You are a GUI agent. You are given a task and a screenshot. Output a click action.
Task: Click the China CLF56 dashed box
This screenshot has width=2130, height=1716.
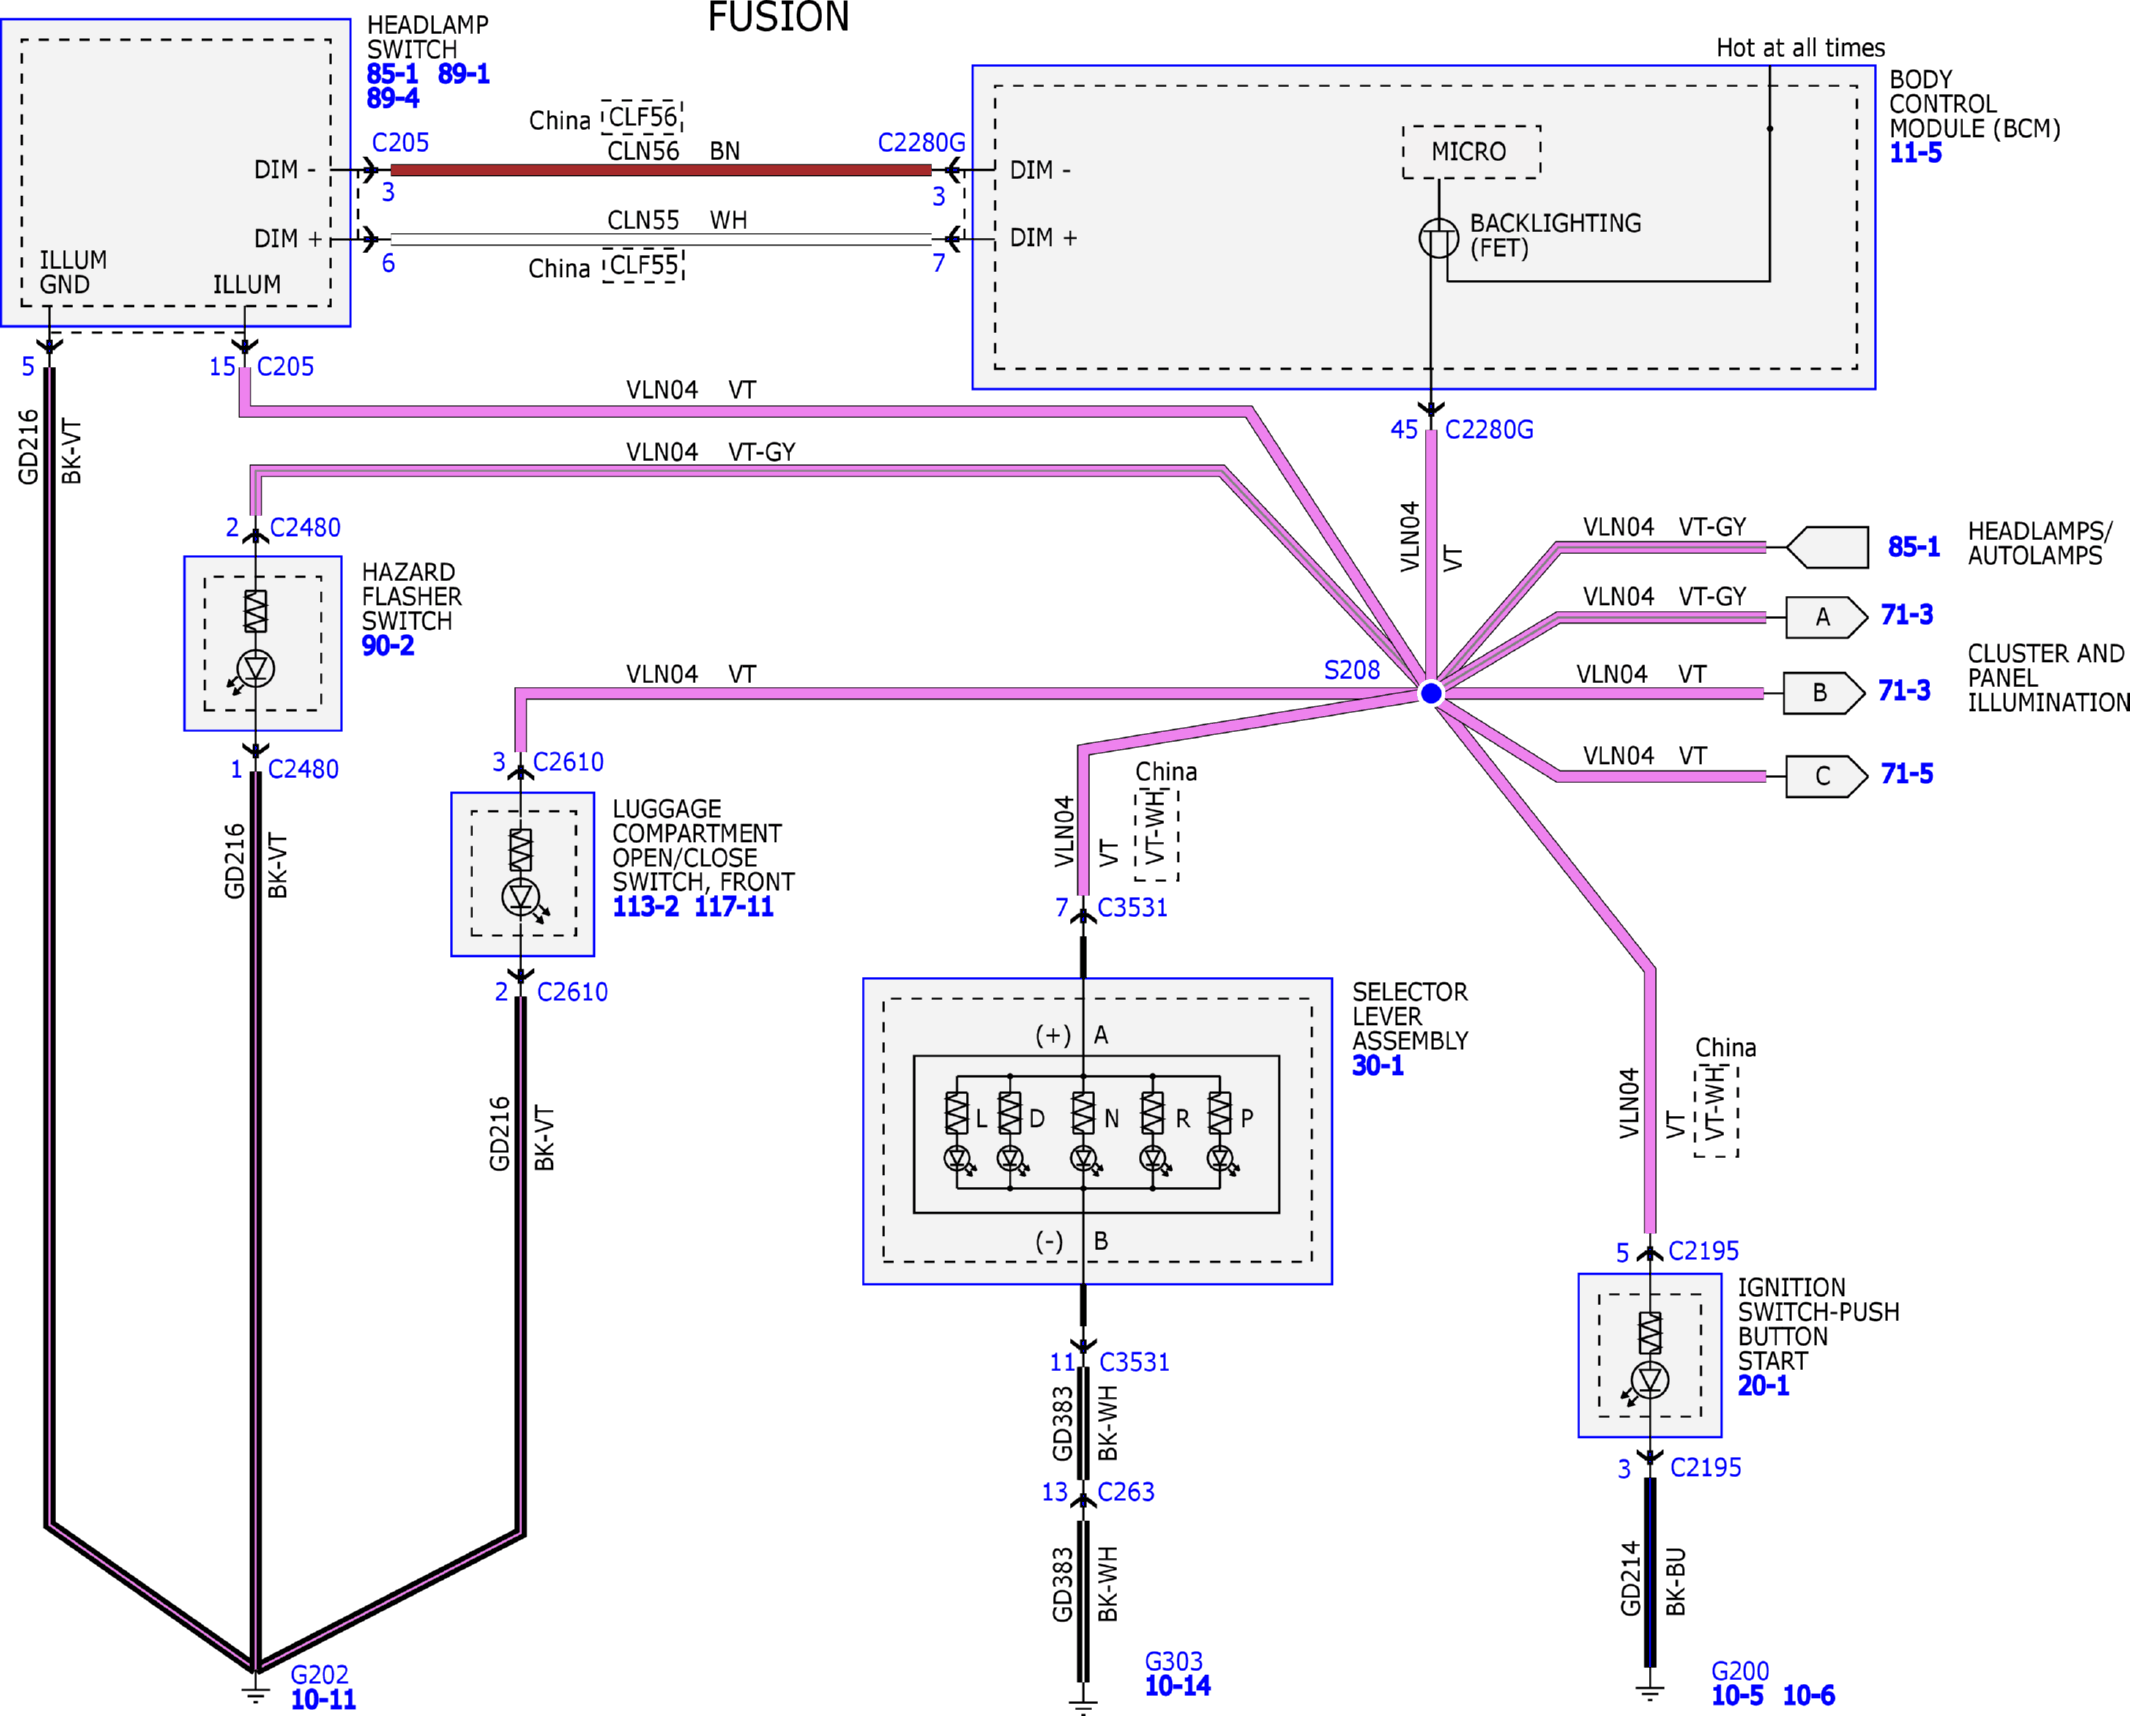pyautogui.click(x=643, y=117)
